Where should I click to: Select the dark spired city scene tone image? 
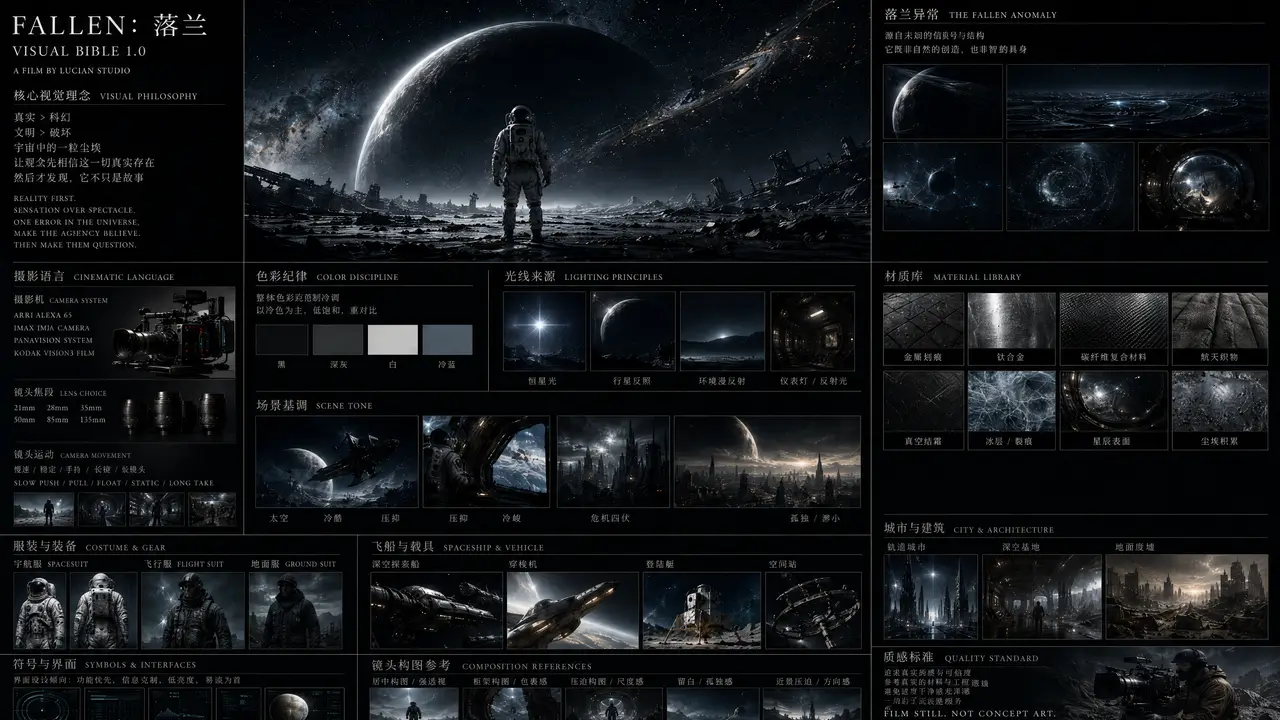[613, 461]
